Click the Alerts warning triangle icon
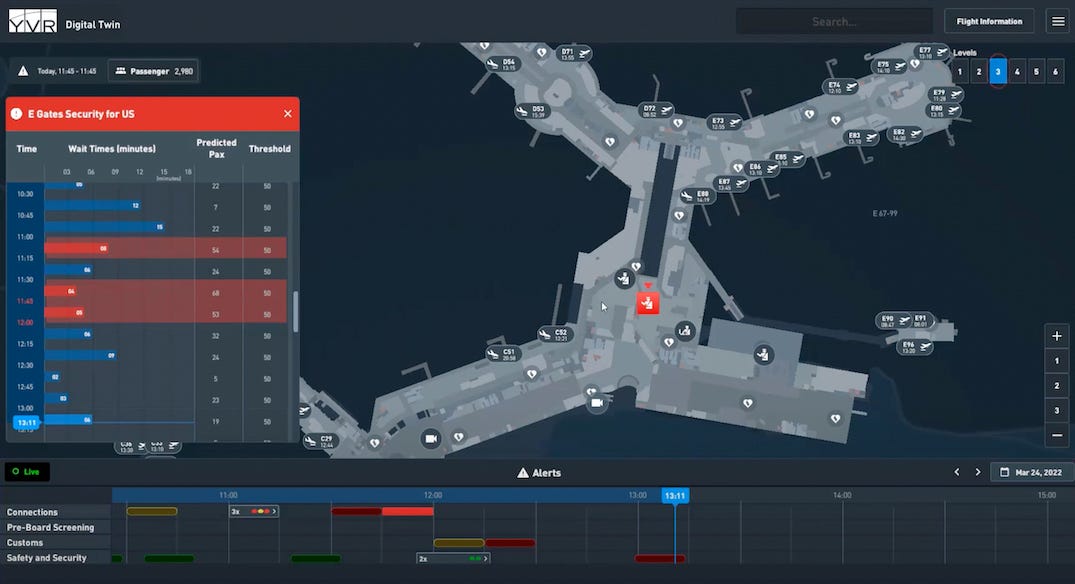Screen dimensions: 1075x584 click(x=522, y=472)
